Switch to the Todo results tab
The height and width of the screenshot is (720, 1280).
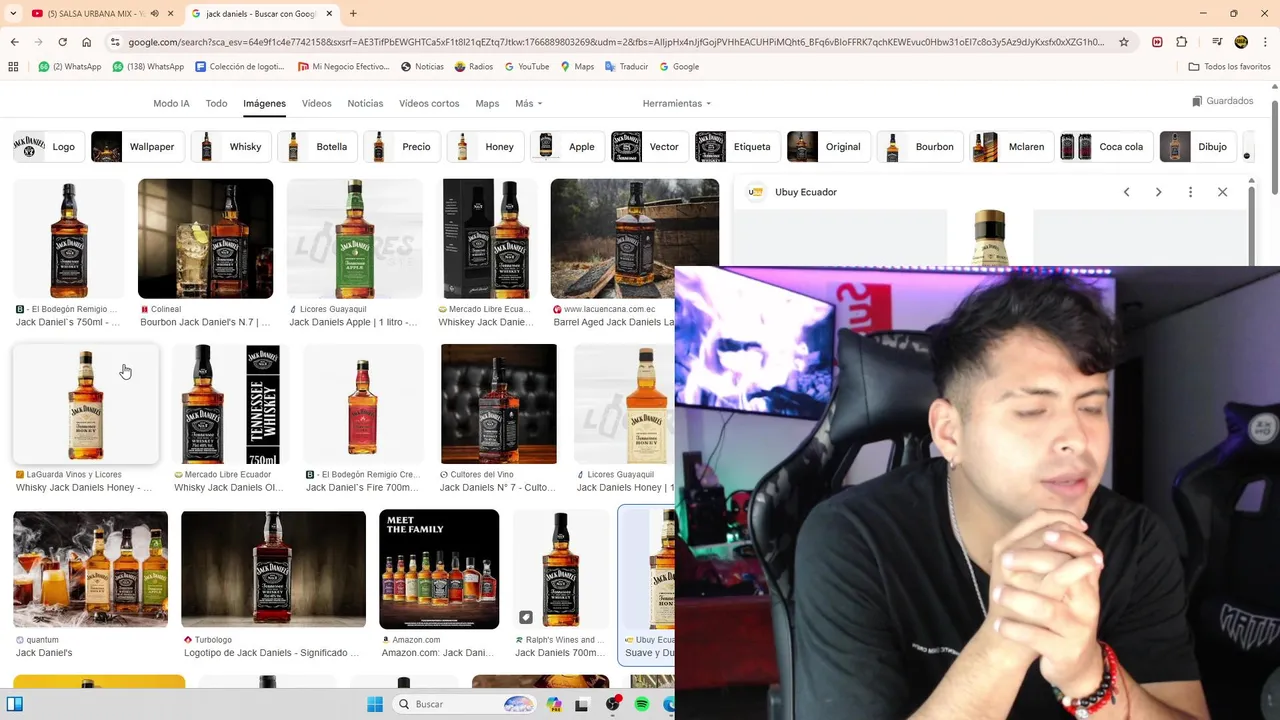pos(216,103)
